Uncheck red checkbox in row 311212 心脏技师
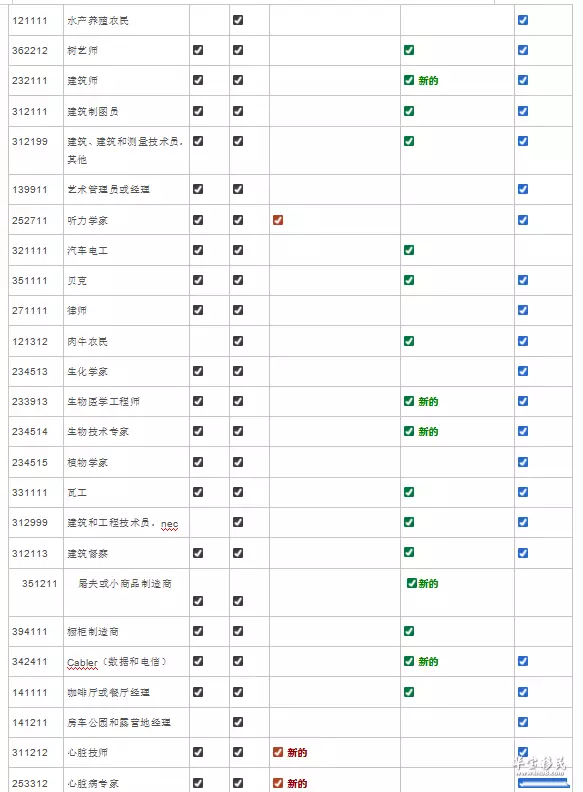Screen dimensions: 583x792 [x=278, y=752]
